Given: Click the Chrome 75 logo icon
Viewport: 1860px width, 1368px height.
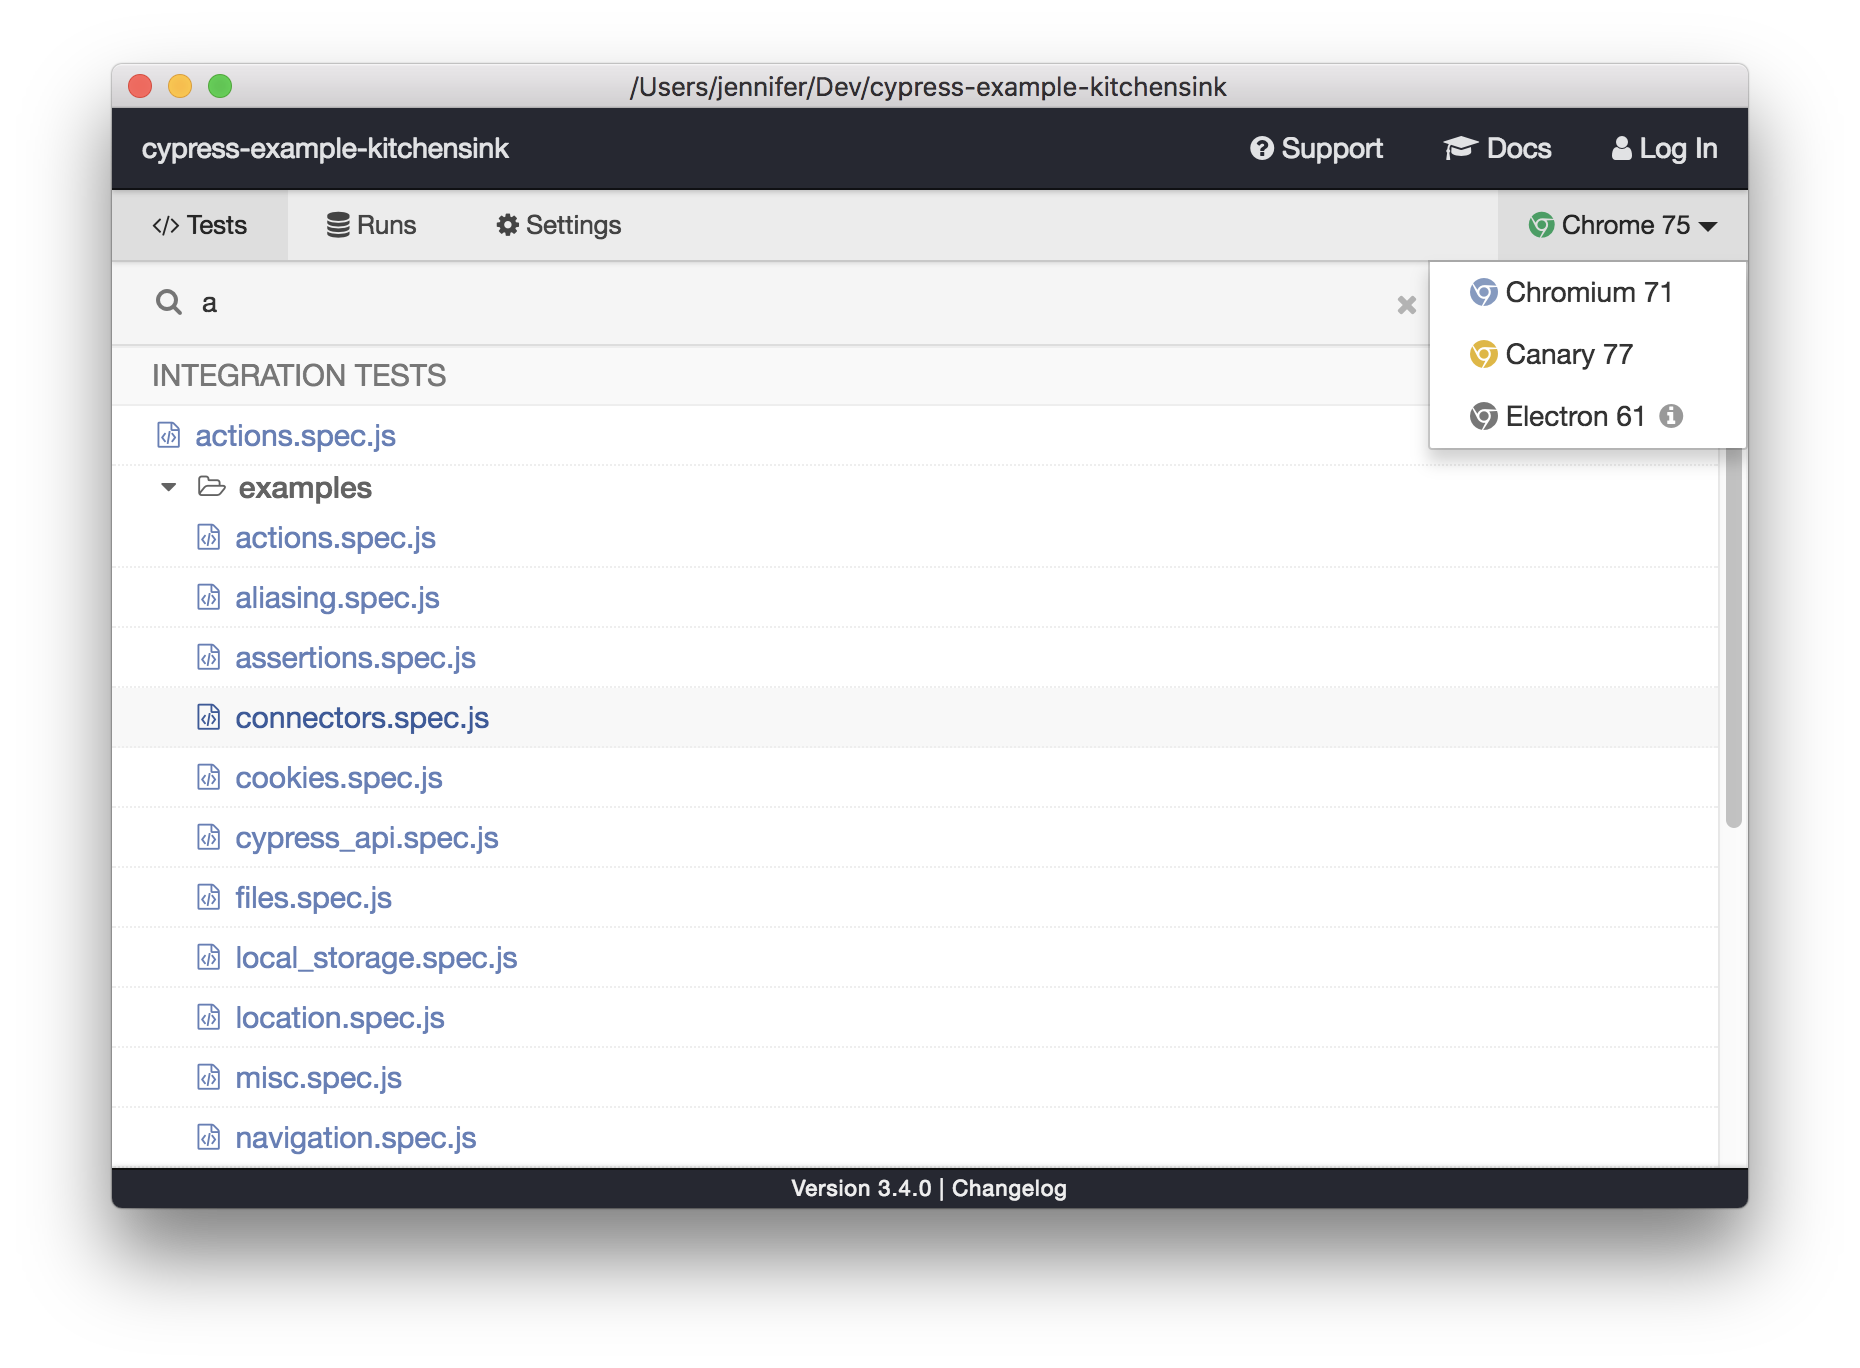Looking at the screenshot, I should [1541, 225].
